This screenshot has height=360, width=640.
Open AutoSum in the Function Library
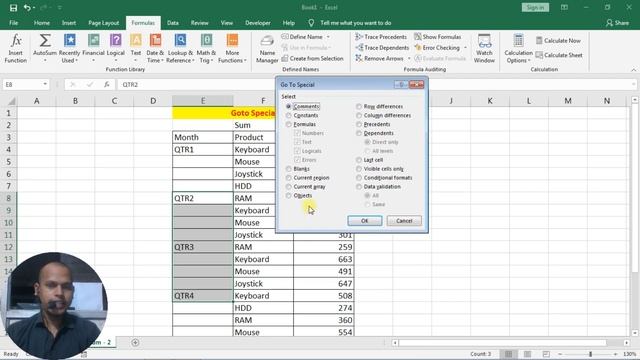(44, 48)
